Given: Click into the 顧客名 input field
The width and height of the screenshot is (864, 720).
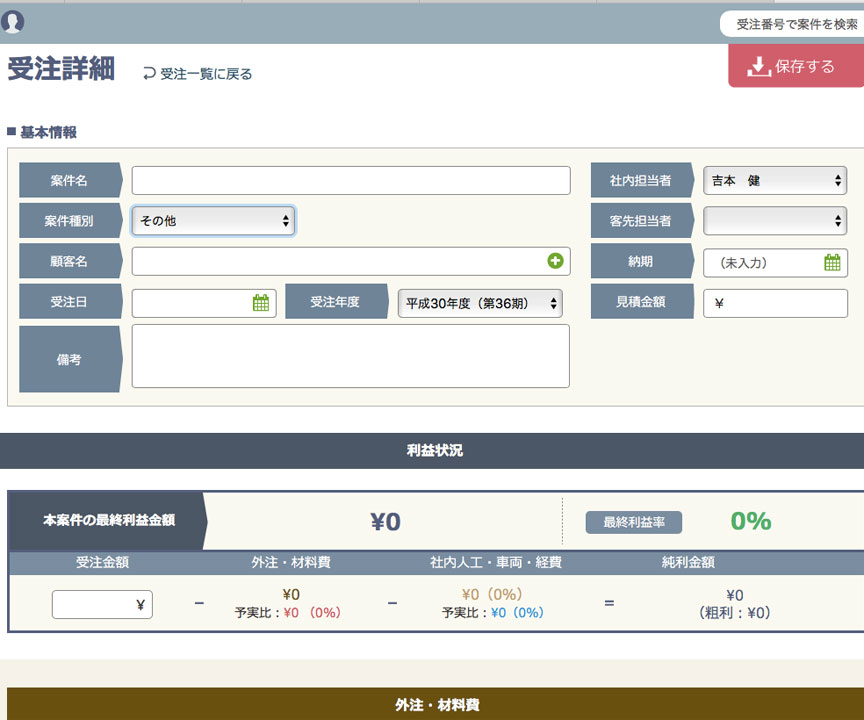Looking at the screenshot, I should pyautogui.click(x=340, y=261).
